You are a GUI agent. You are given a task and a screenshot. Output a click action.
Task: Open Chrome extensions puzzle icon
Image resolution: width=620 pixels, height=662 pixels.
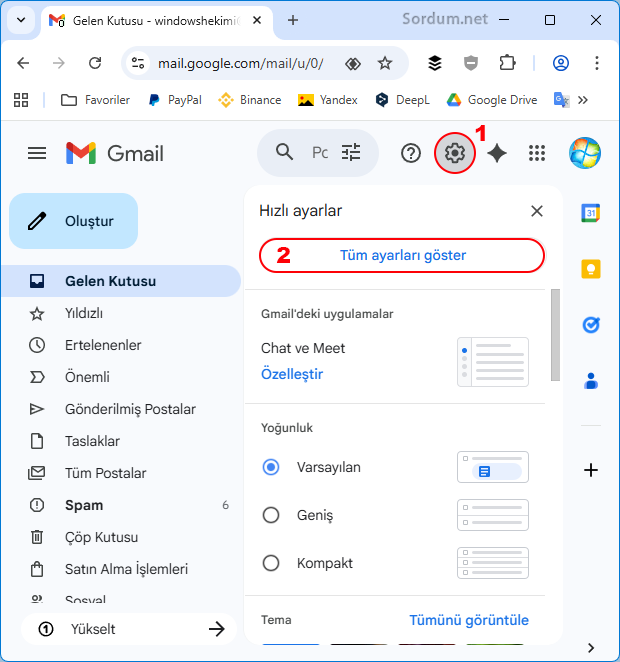point(507,63)
